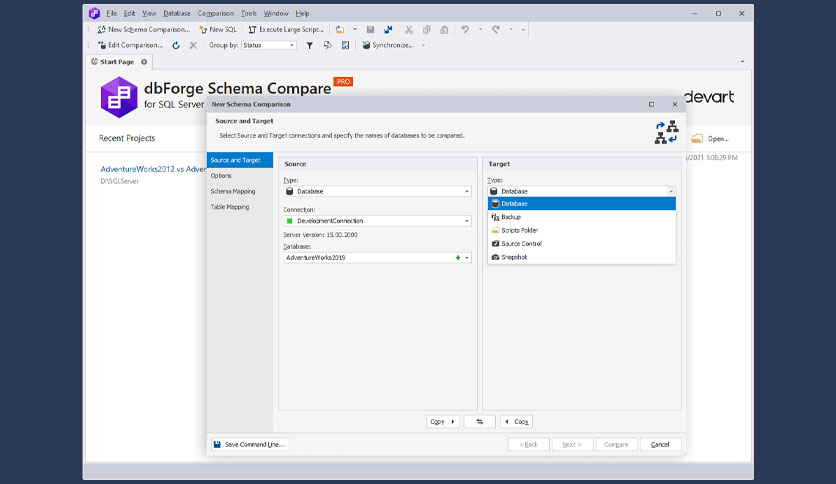This screenshot has height=484, width=836.
Task: Open the Redo history dropdown arrow
Action: click(x=511, y=29)
